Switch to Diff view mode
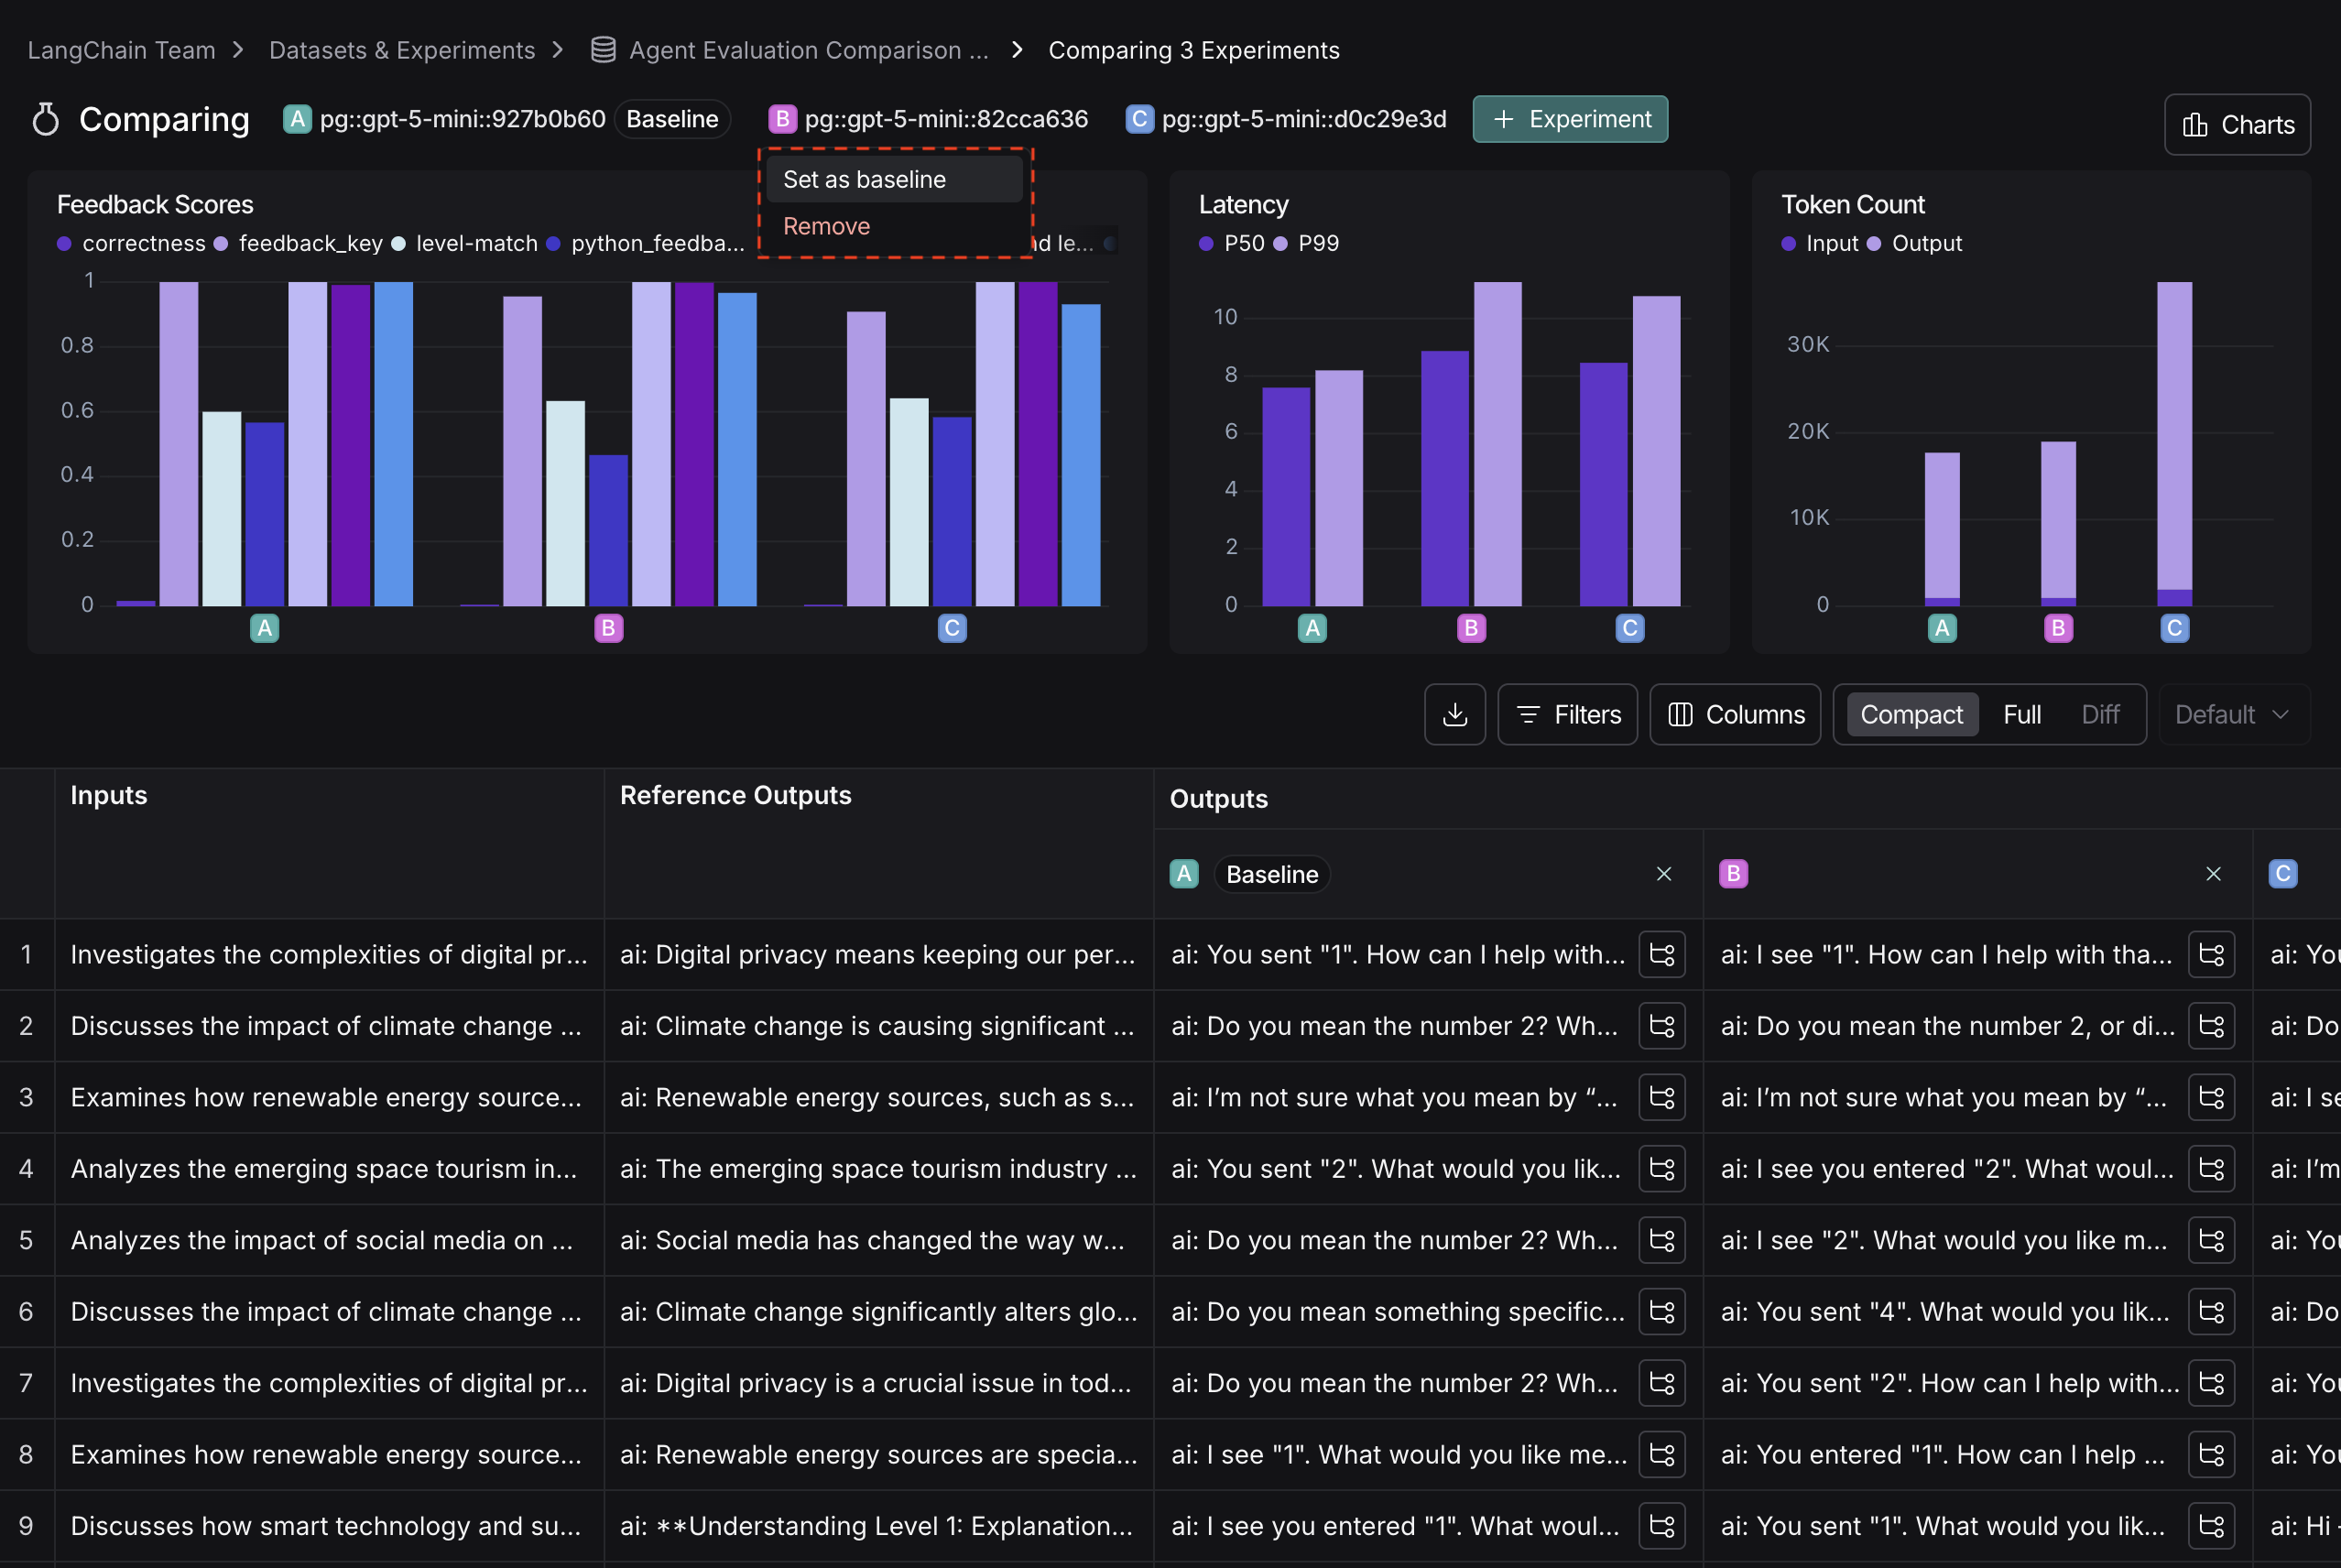The image size is (2341, 1568). 2100,714
